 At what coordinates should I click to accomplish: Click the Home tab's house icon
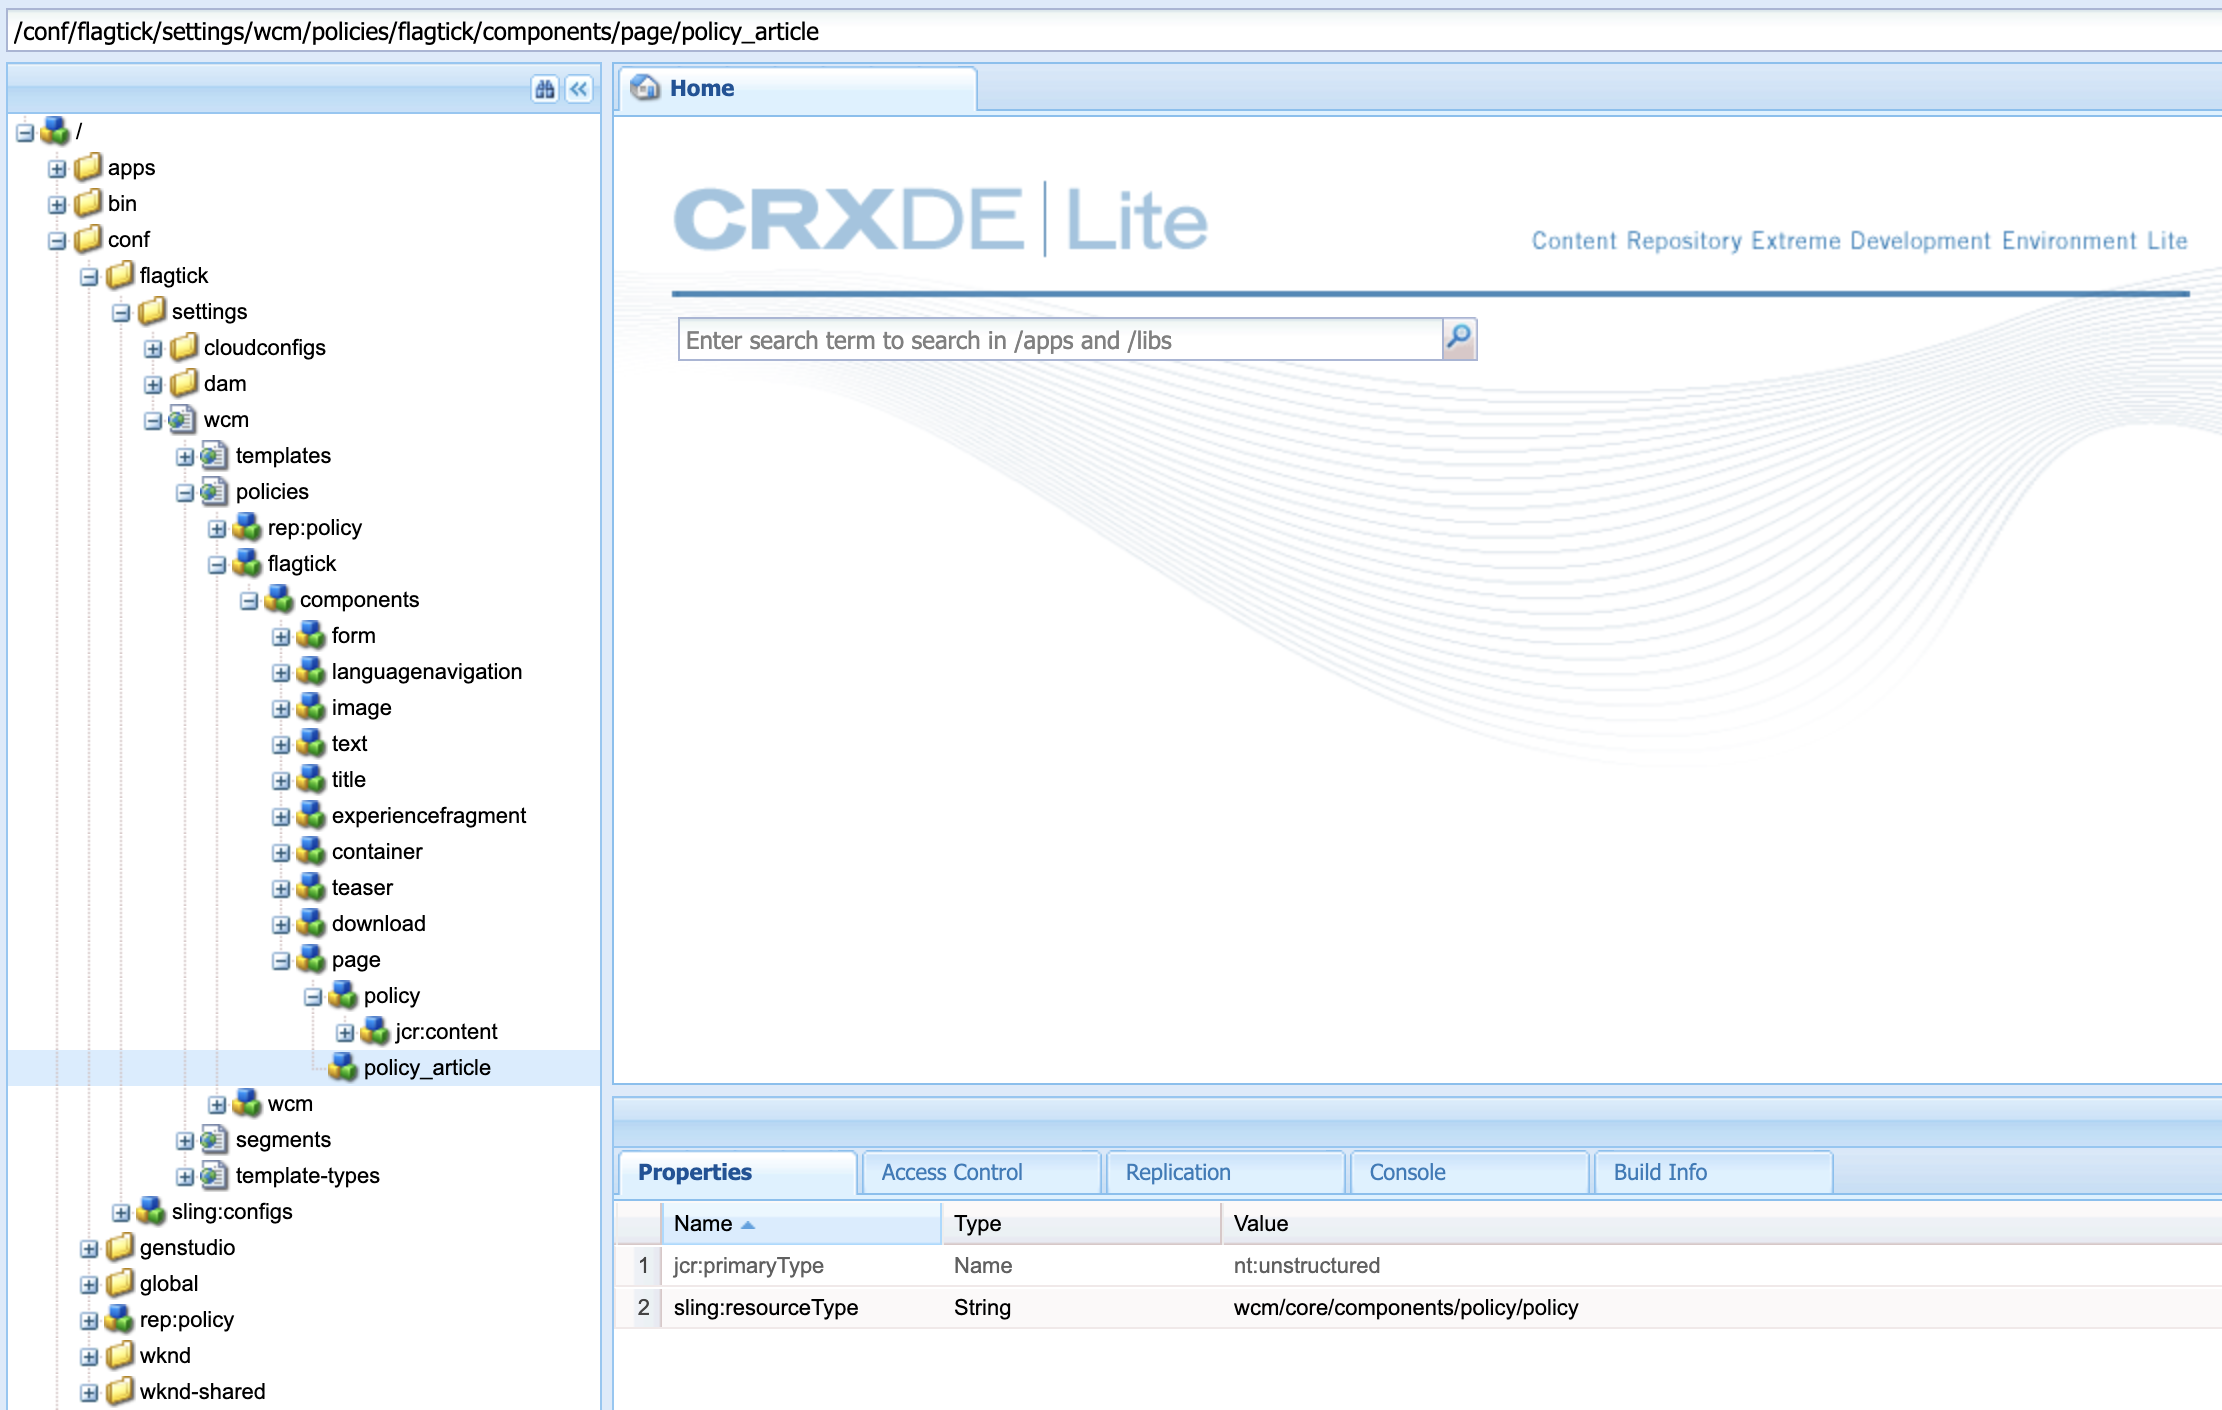pyautogui.click(x=645, y=88)
